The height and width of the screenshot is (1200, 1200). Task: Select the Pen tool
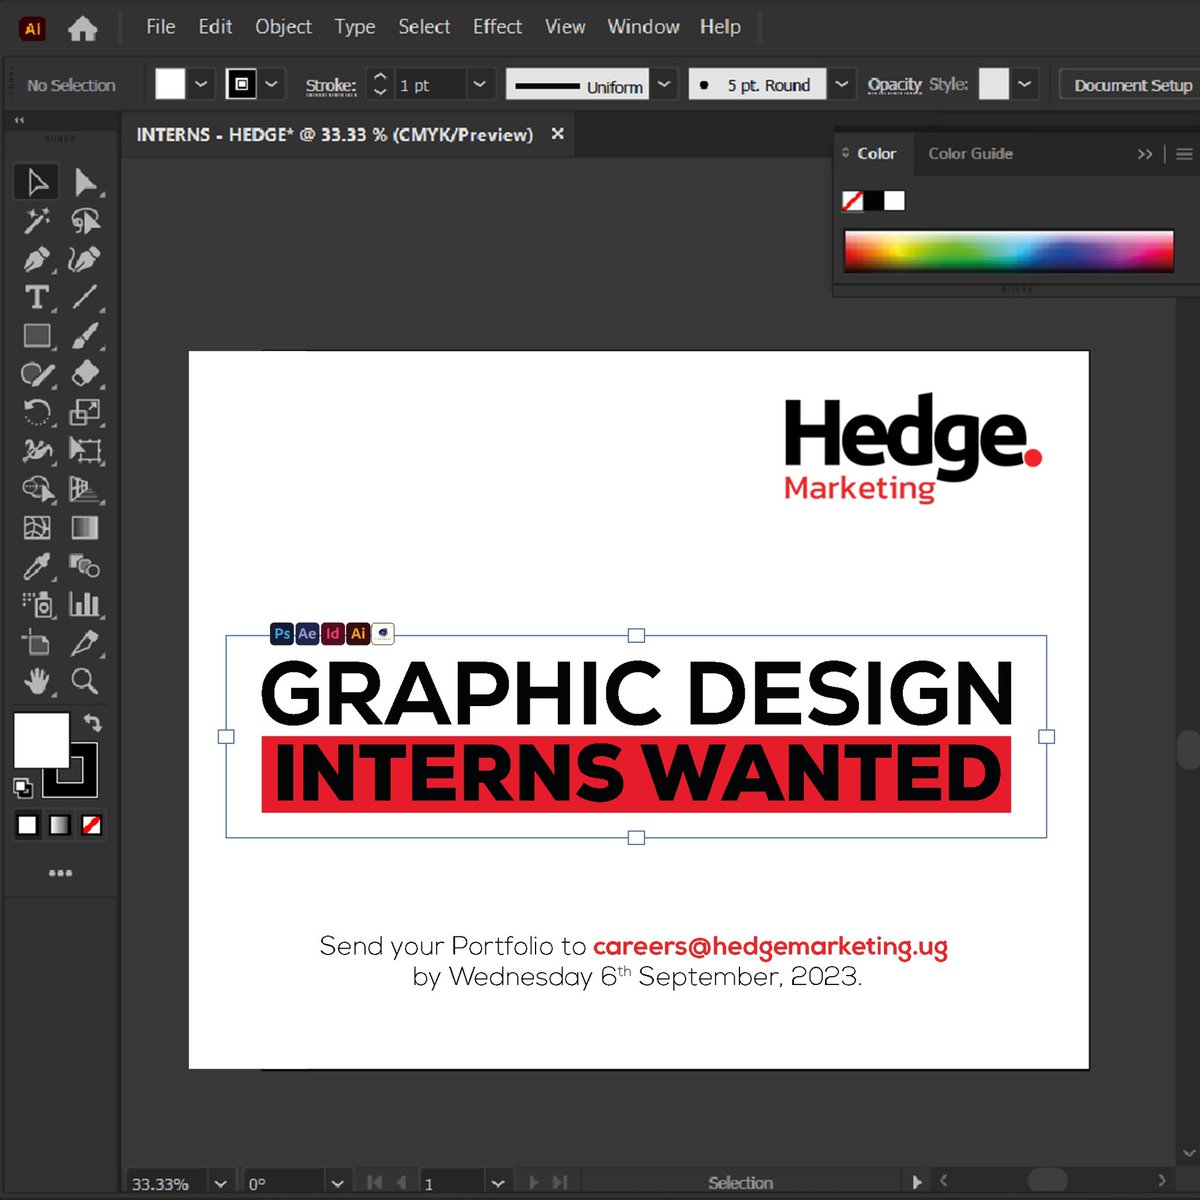click(x=37, y=259)
